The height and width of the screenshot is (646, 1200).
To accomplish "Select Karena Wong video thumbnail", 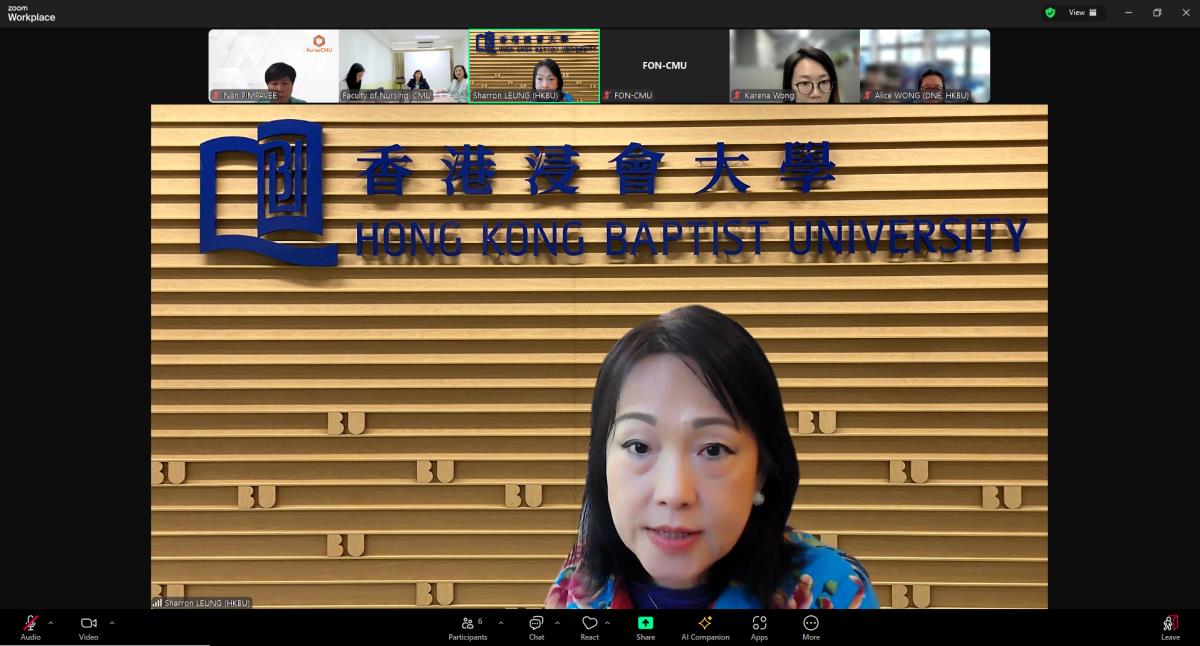I will point(795,66).
